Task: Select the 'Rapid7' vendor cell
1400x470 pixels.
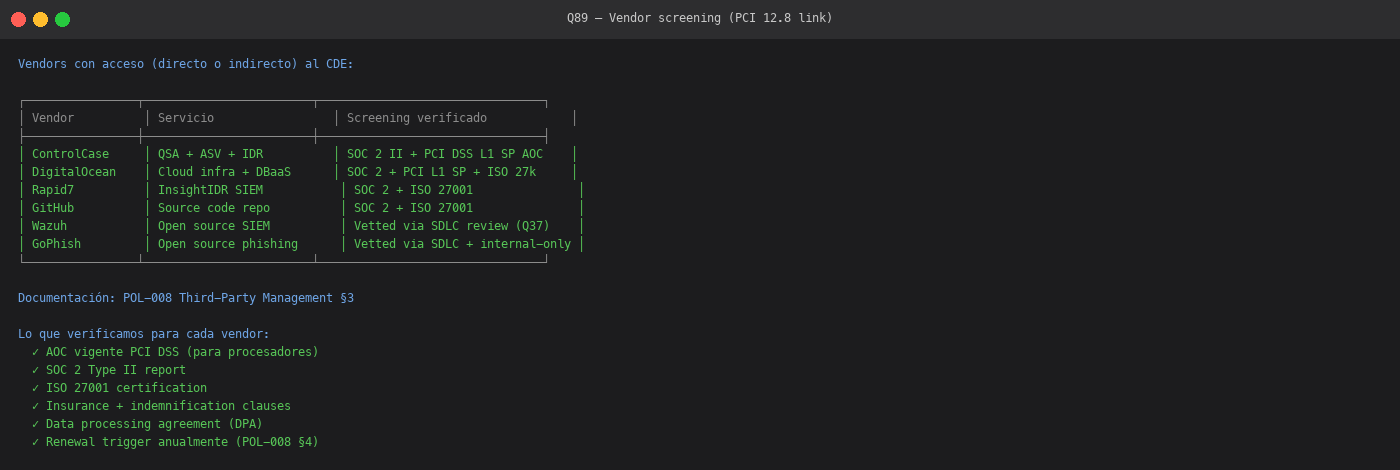Action: click(x=53, y=190)
